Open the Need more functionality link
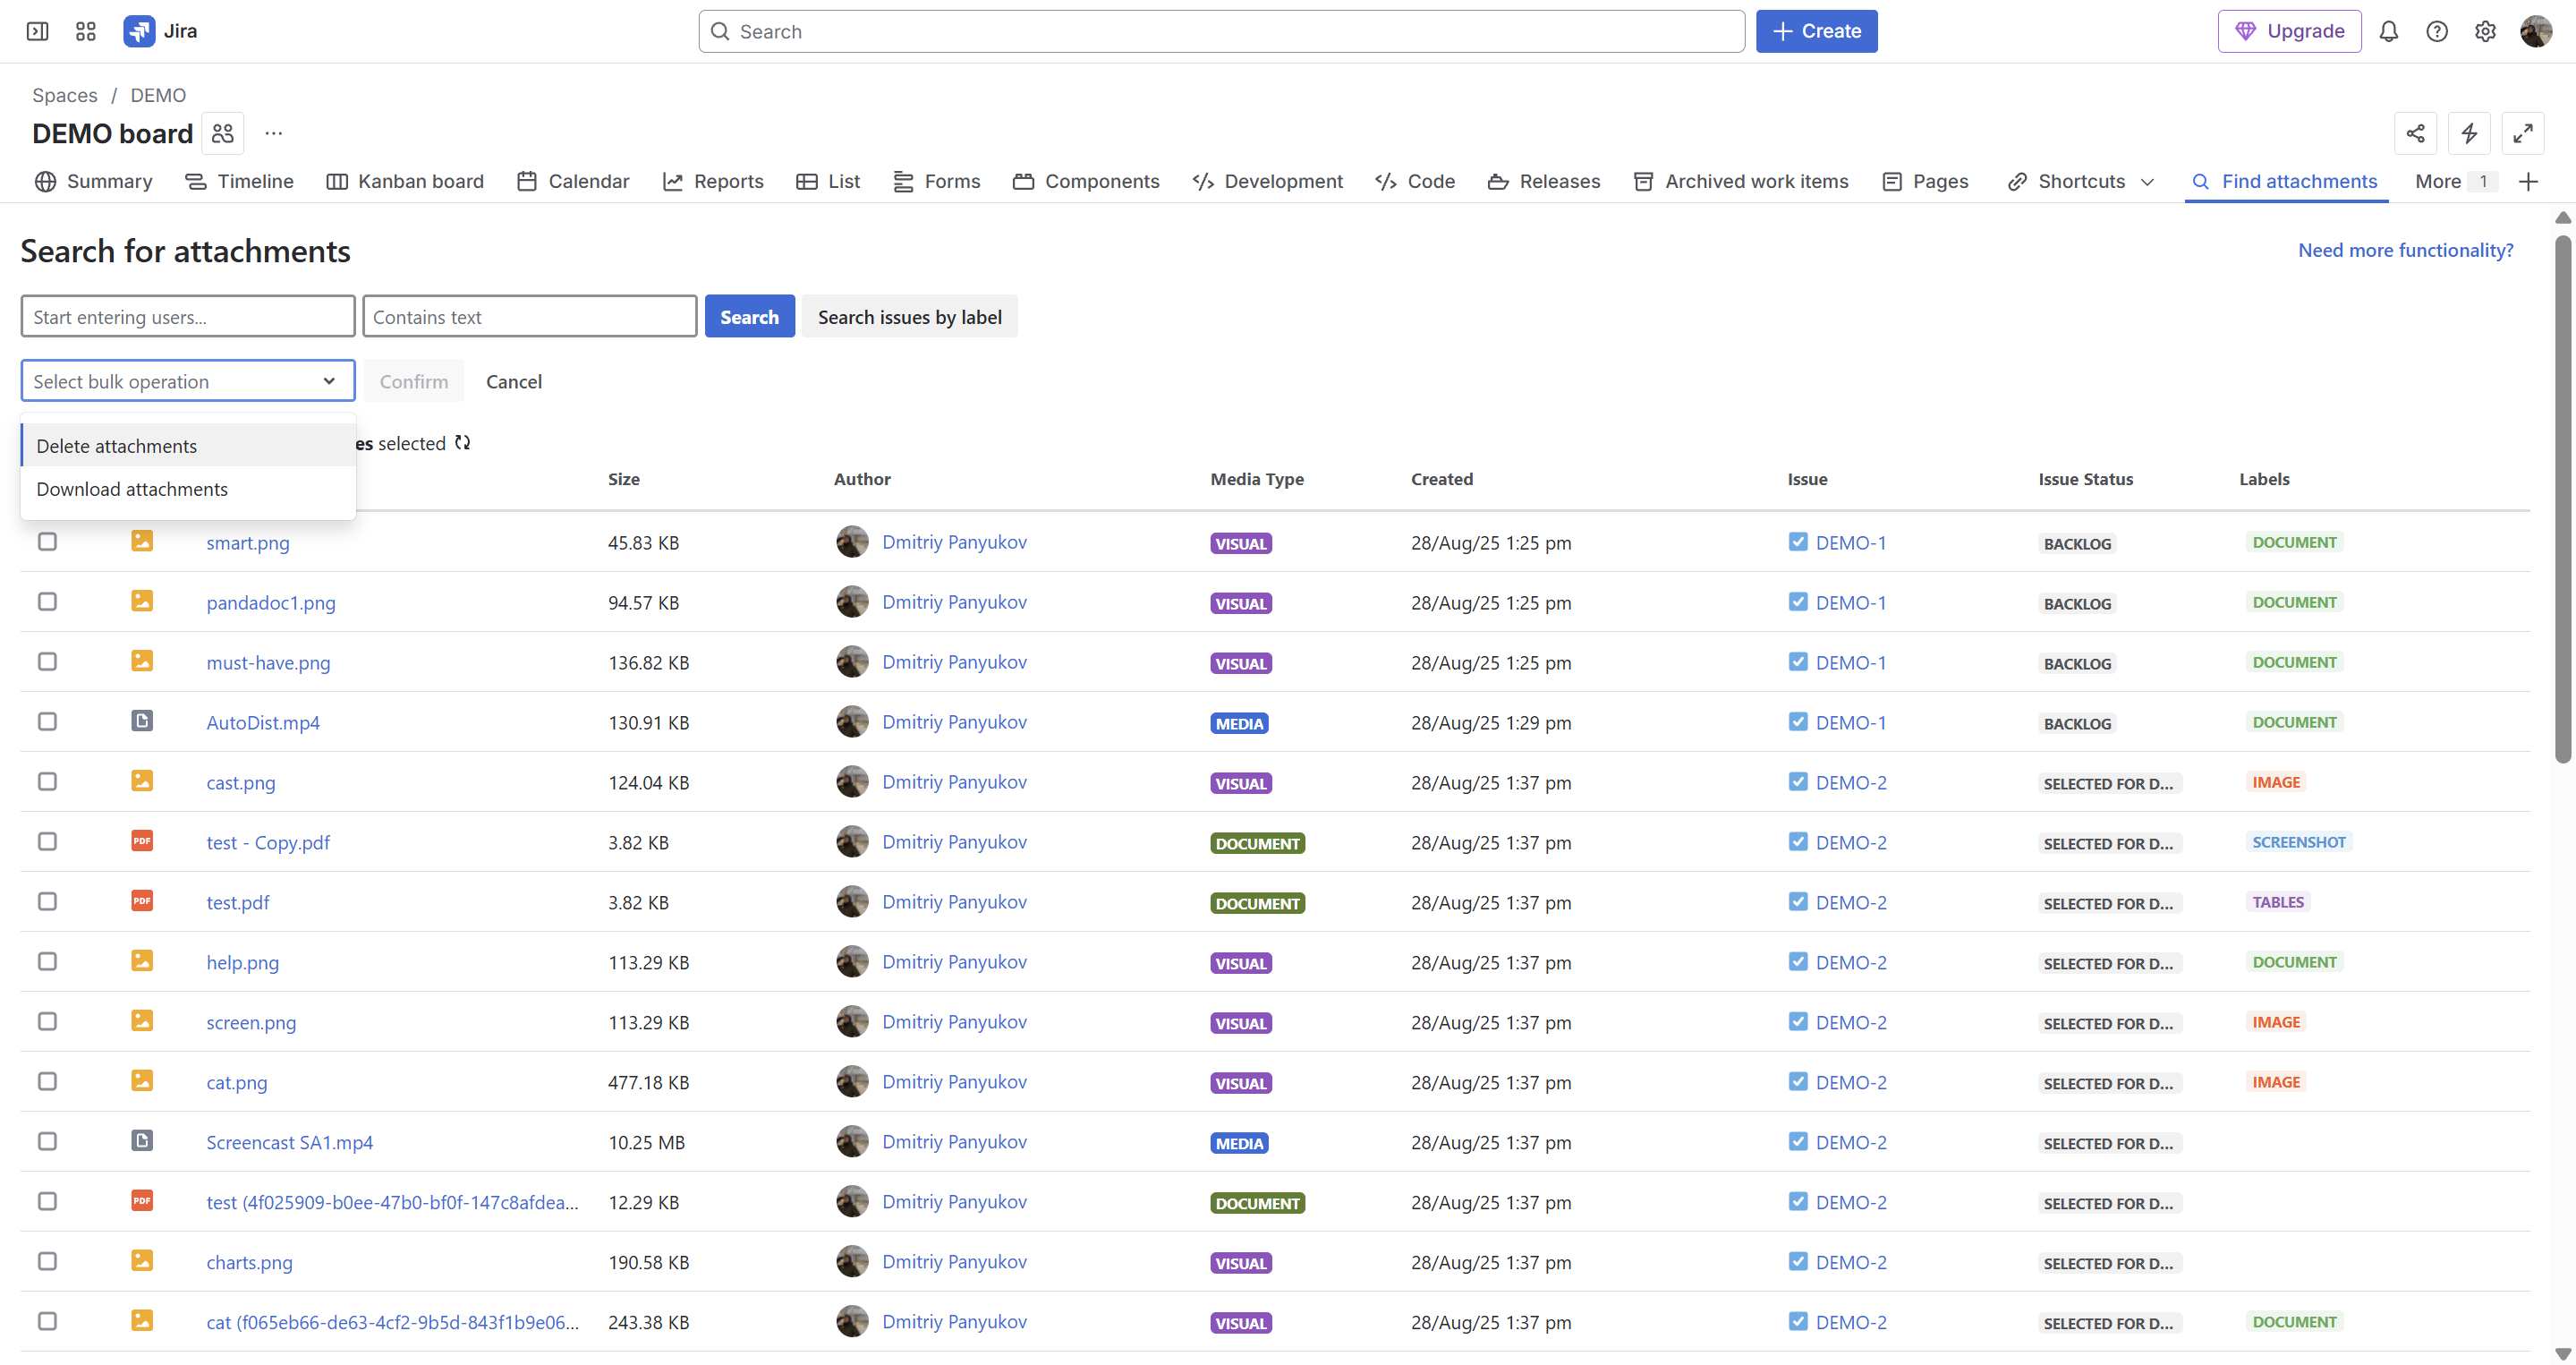Image resolution: width=2576 pixels, height=1365 pixels. pyautogui.click(x=2405, y=250)
